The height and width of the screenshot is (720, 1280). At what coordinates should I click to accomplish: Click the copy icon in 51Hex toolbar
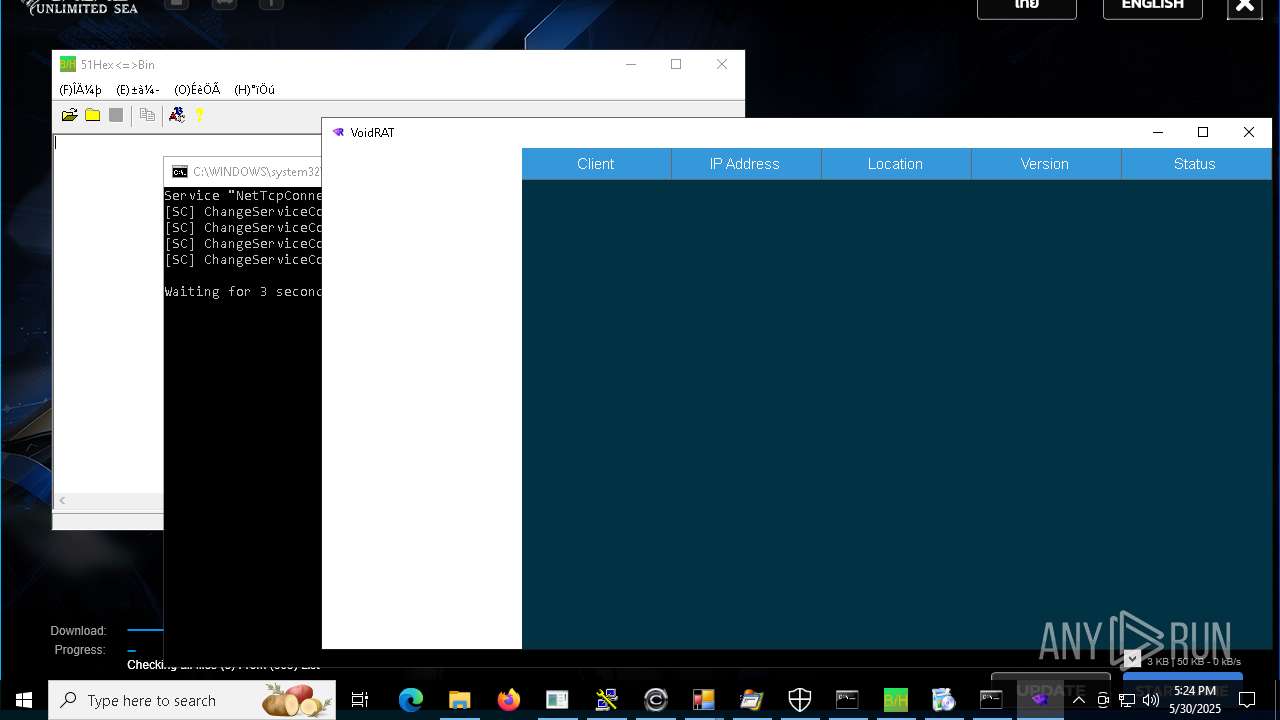[x=147, y=115]
